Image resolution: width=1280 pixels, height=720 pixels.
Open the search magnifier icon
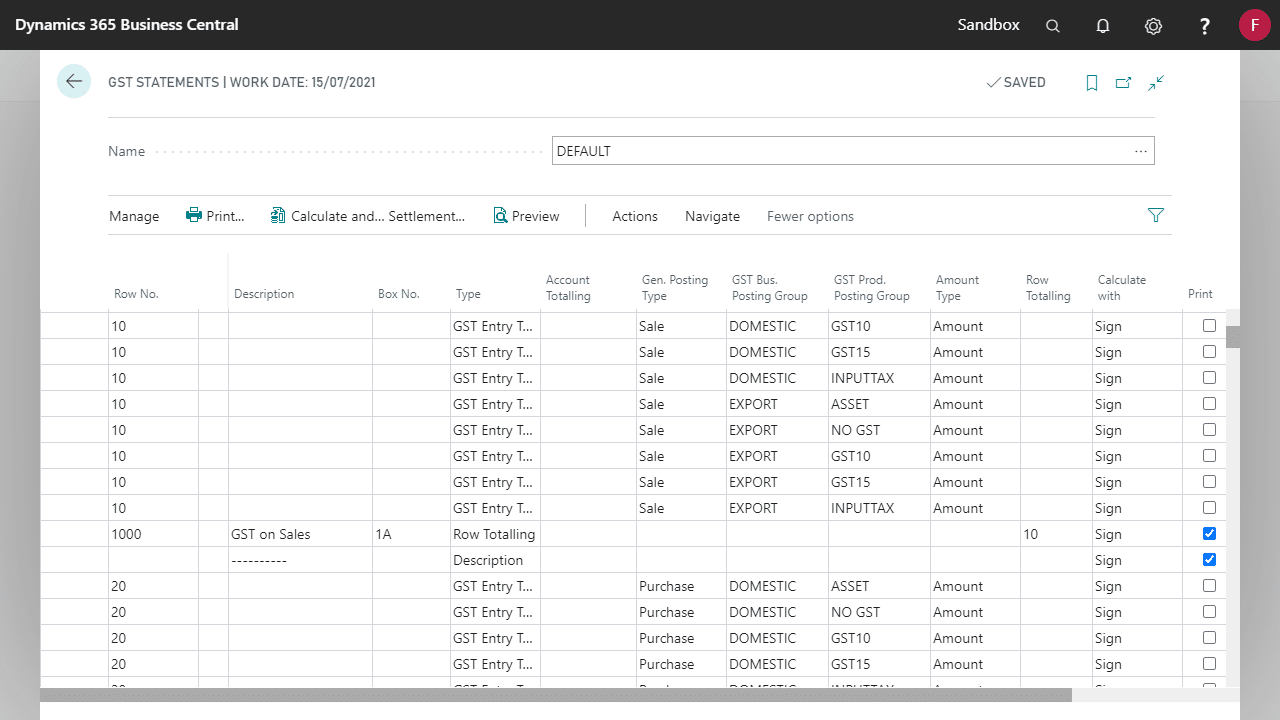click(x=1053, y=26)
